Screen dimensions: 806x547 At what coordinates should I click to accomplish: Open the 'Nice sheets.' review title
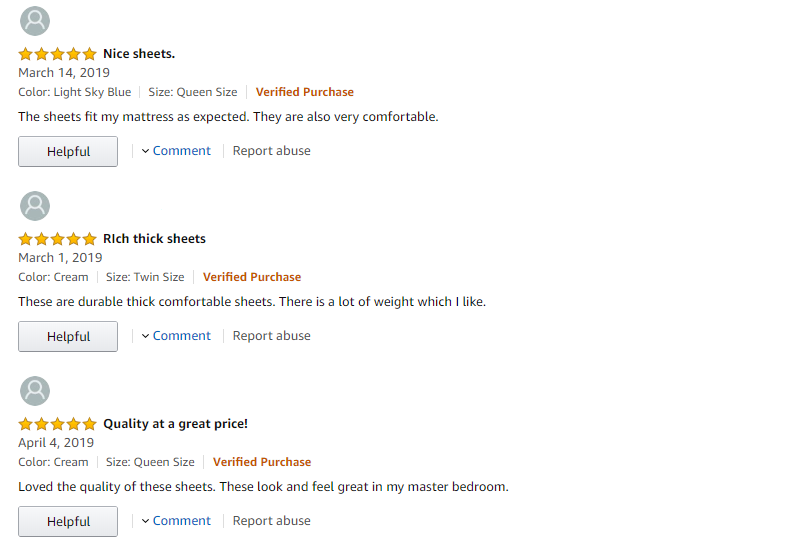coord(139,54)
